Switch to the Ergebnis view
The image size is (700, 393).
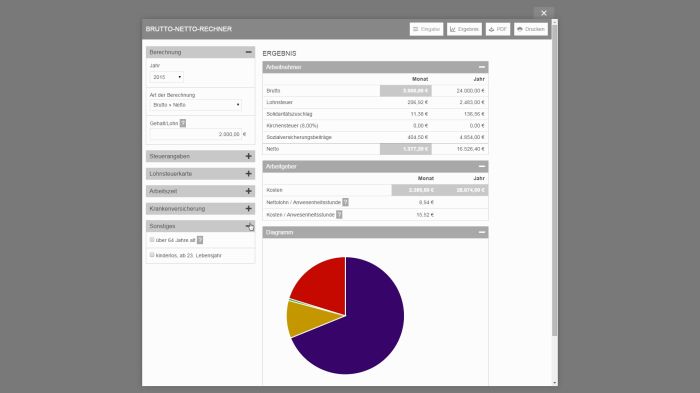464,29
